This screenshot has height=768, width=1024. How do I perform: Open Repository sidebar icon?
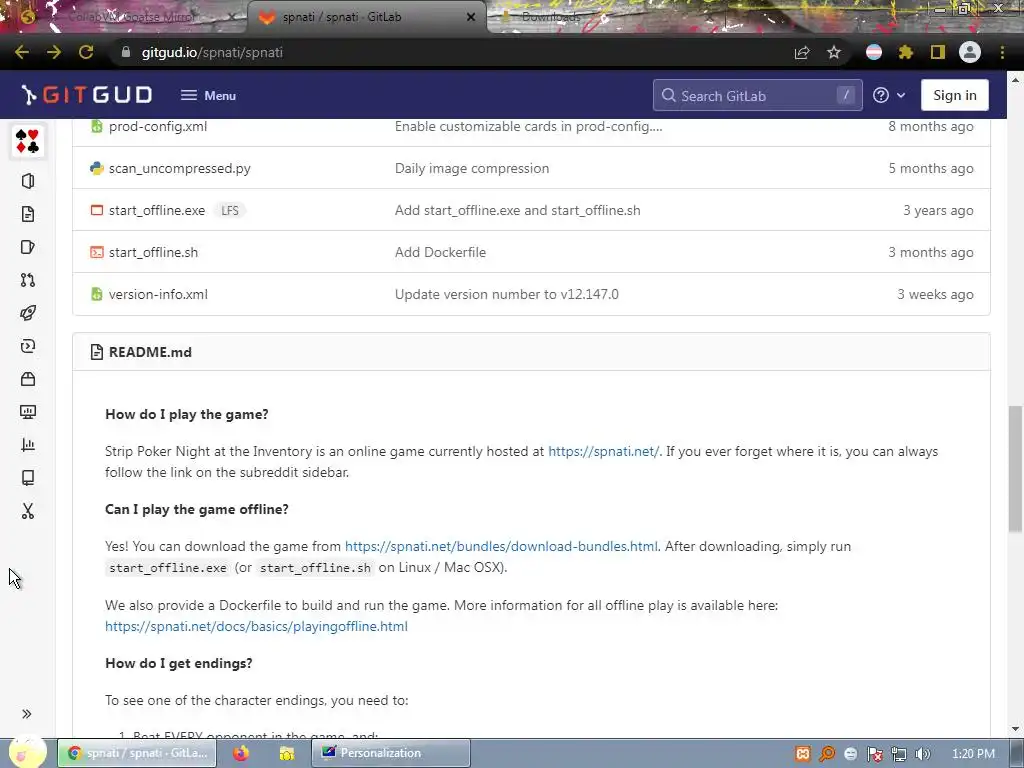tap(27, 214)
